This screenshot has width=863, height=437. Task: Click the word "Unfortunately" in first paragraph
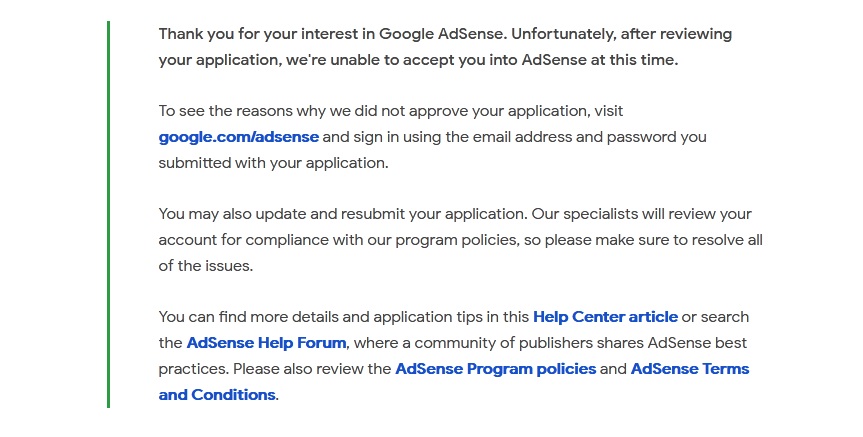[564, 34]
